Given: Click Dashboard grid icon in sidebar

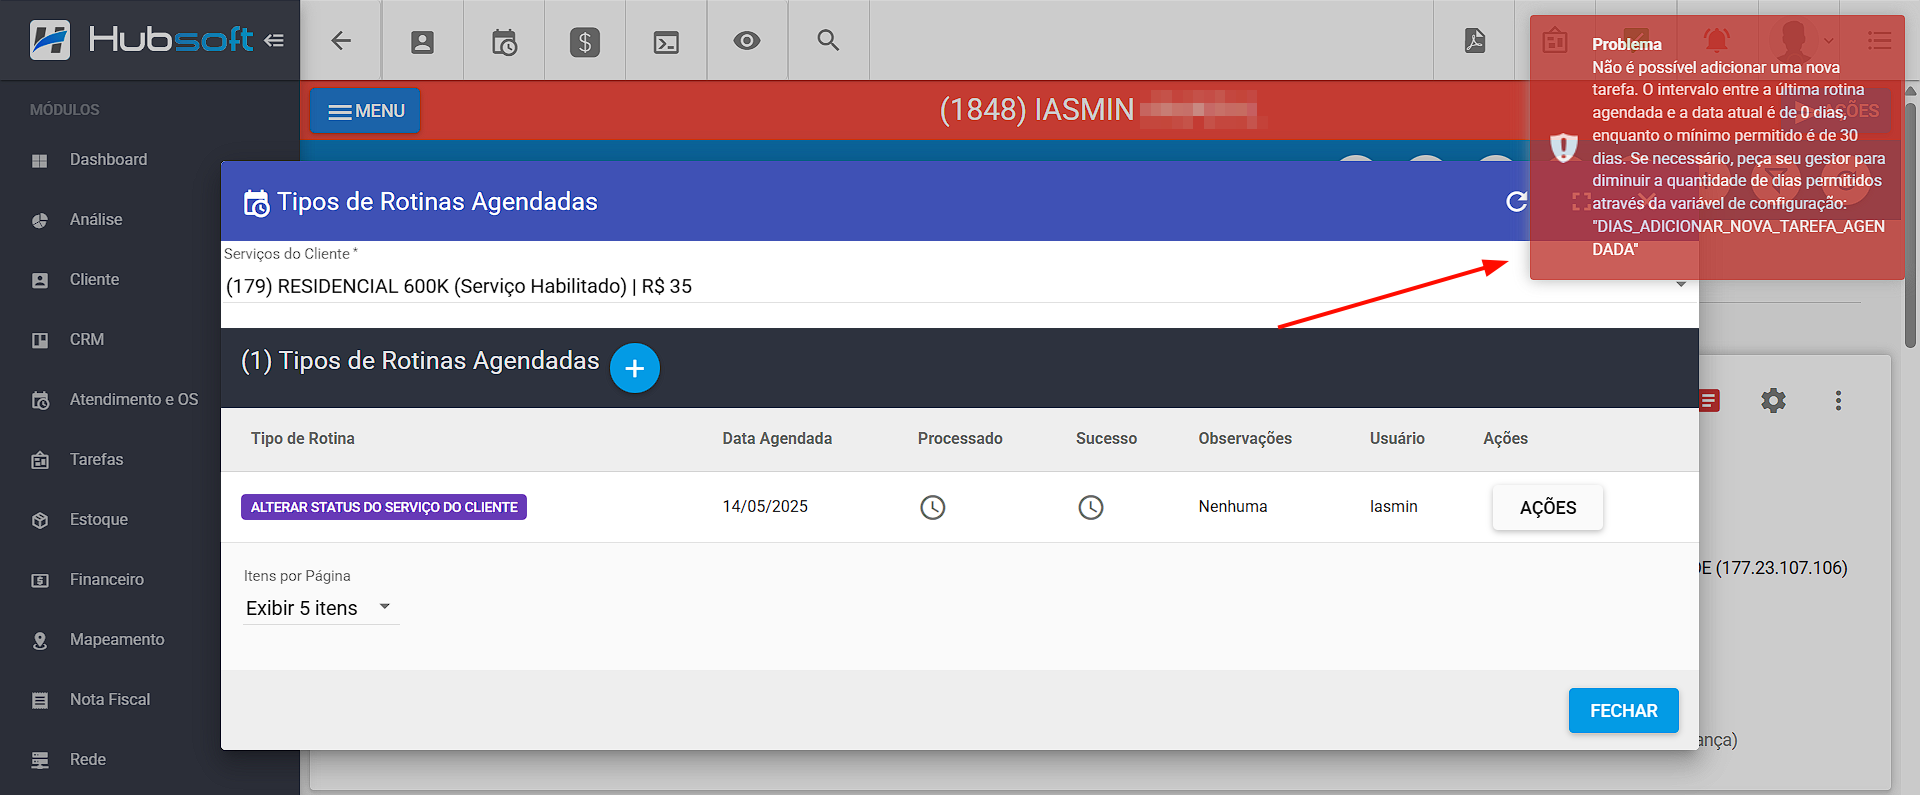Looking at the screenshot, I should point(40,160).
